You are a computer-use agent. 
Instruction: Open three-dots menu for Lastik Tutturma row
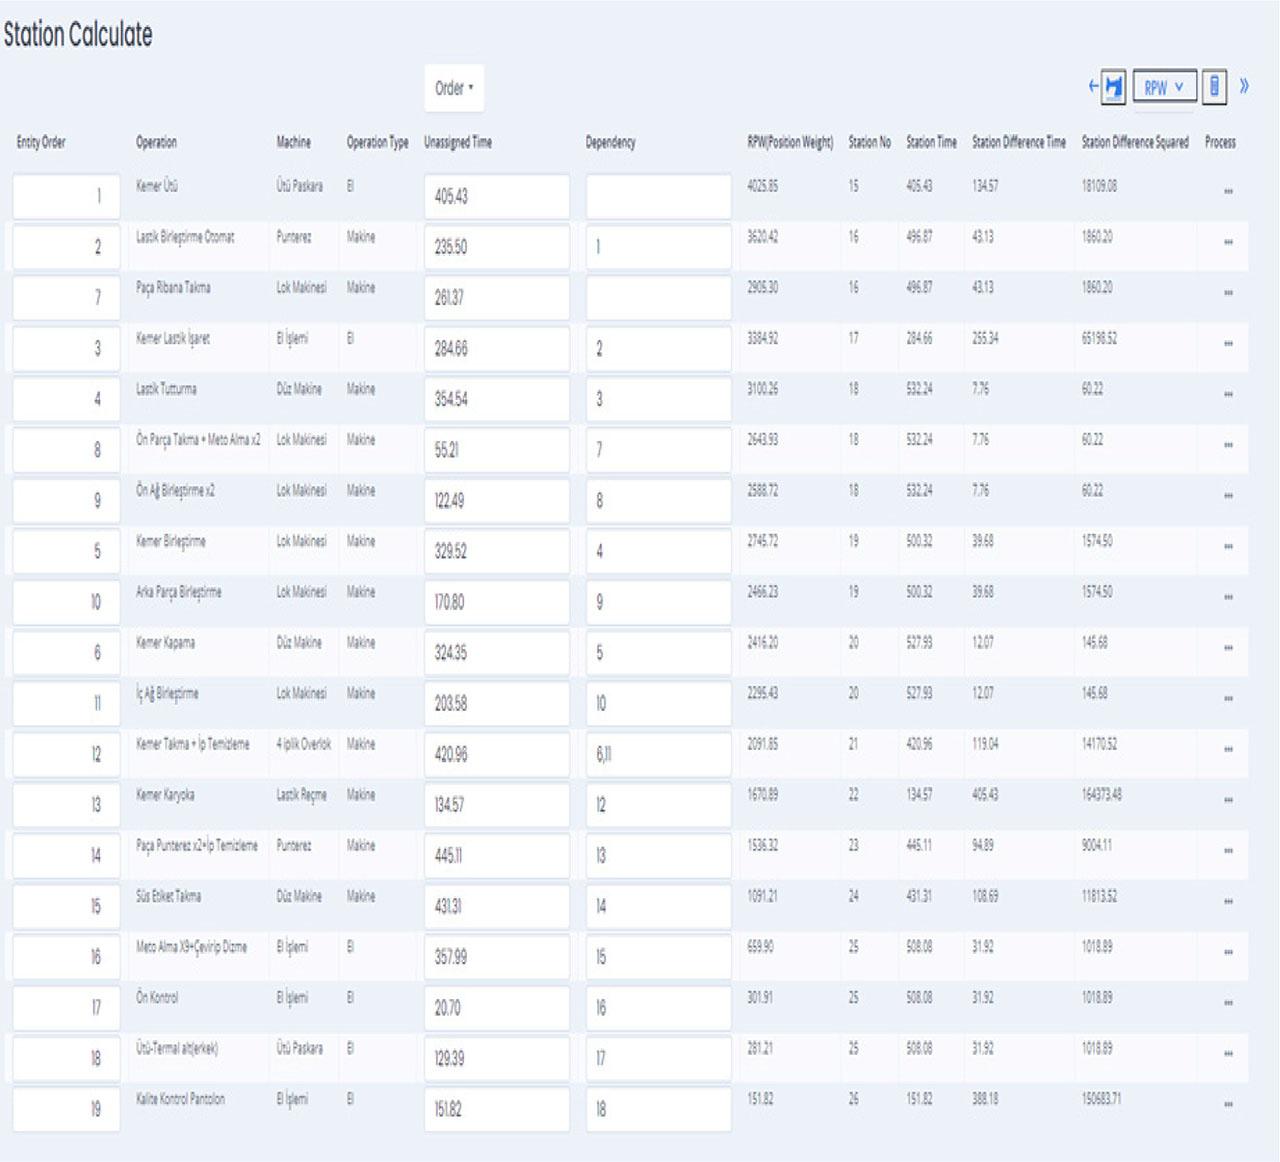(x=1228, y=394)
